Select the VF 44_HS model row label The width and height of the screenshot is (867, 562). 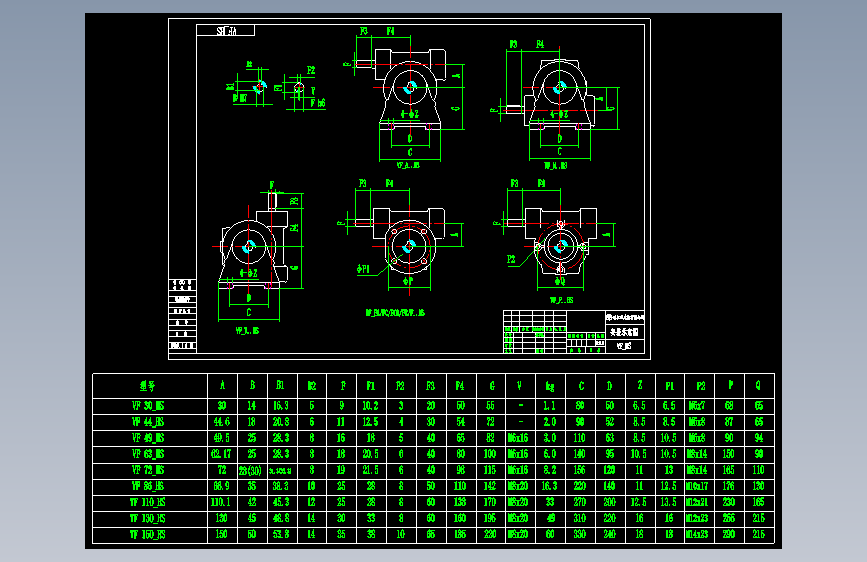tap(148, 422)
